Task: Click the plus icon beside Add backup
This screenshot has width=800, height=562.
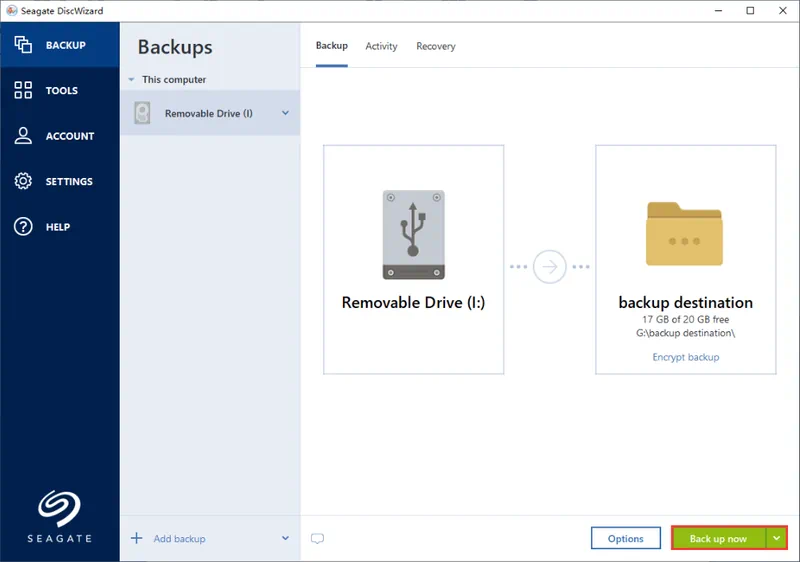Action: pos(137,539)
